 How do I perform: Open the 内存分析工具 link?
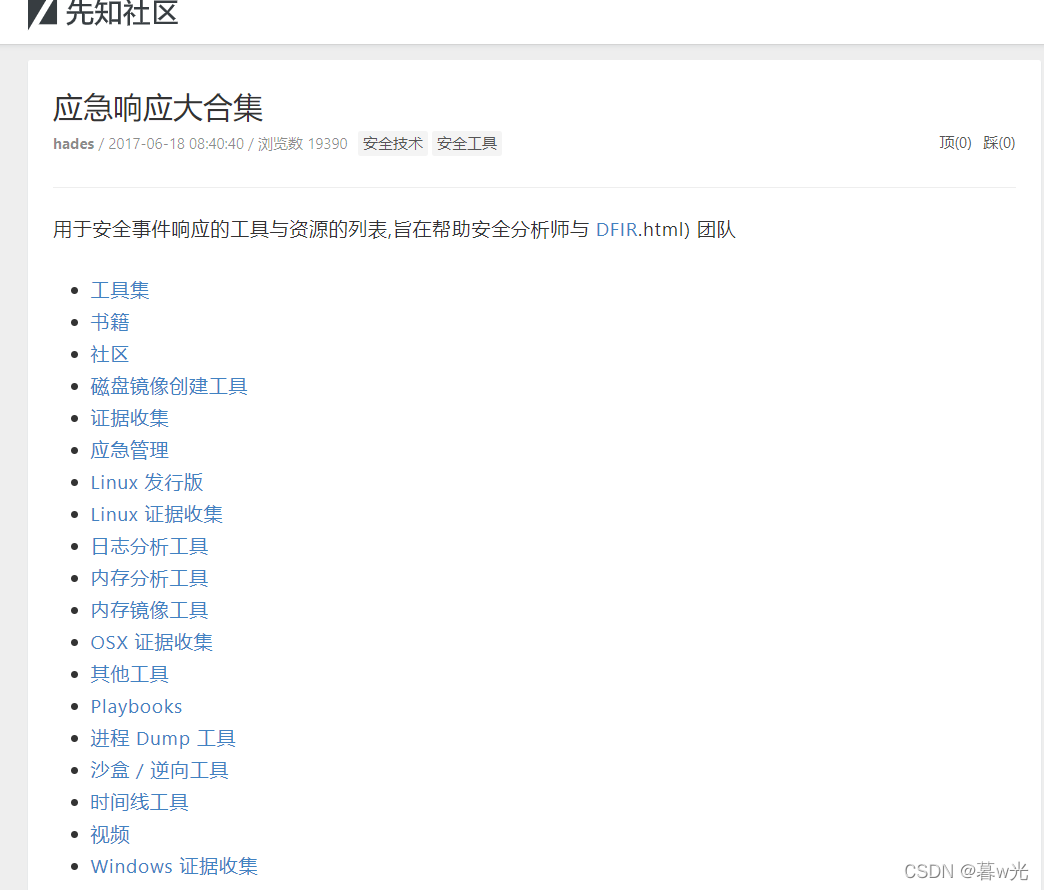click(149, 578)
